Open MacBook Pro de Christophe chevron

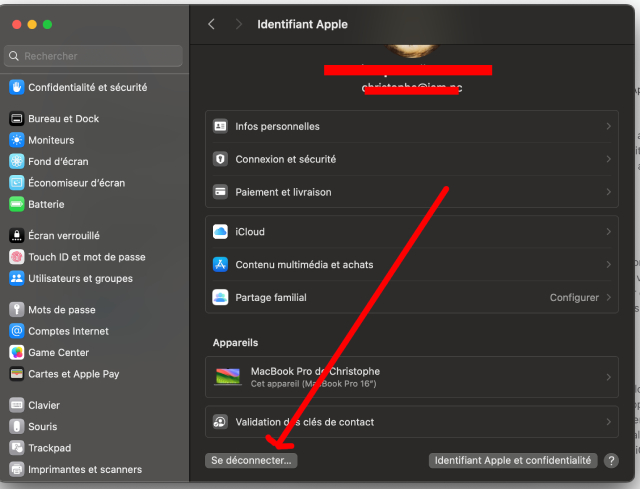(x=609, y=377)
